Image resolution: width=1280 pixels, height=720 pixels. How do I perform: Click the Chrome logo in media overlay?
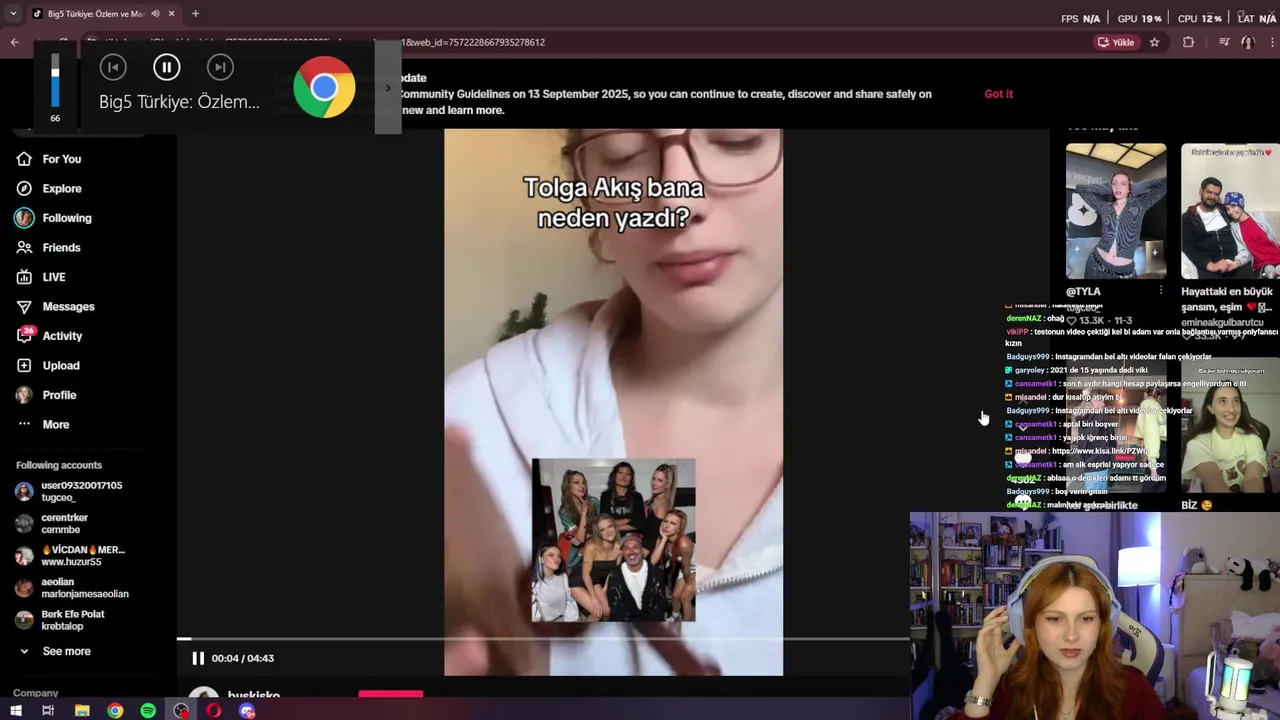point(324,88)
